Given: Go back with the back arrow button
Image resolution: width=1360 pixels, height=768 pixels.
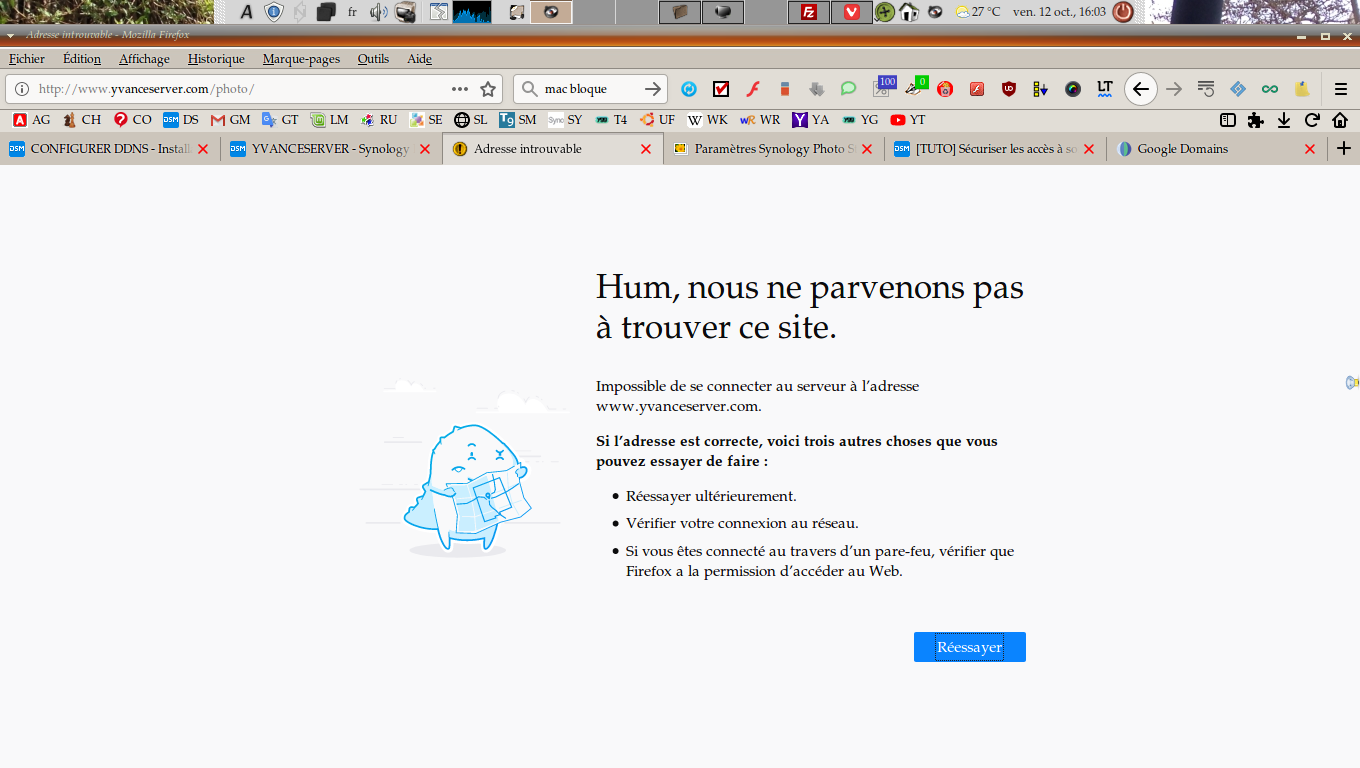Looking at the screenshot, I should tap(1141, 89).
